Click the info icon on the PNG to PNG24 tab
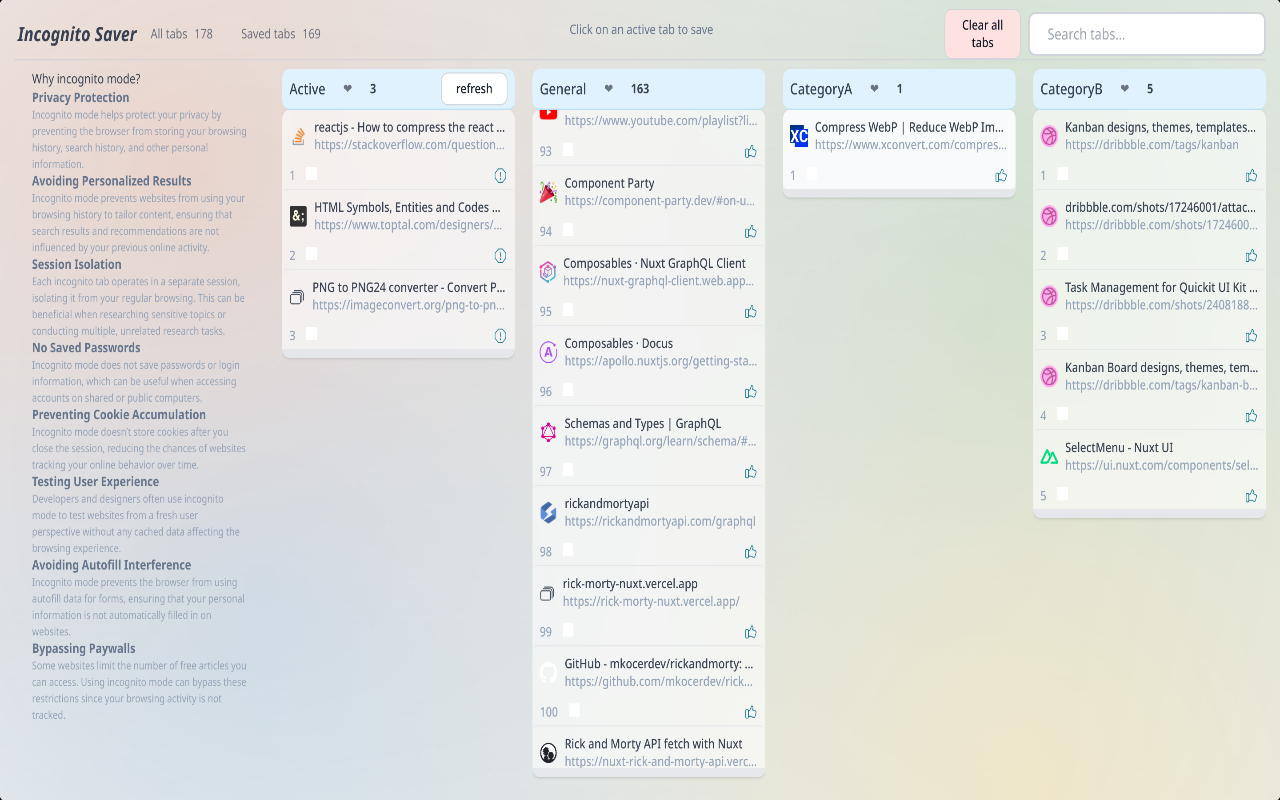Viewport: 1280px width, 800px height. point(500,336)
